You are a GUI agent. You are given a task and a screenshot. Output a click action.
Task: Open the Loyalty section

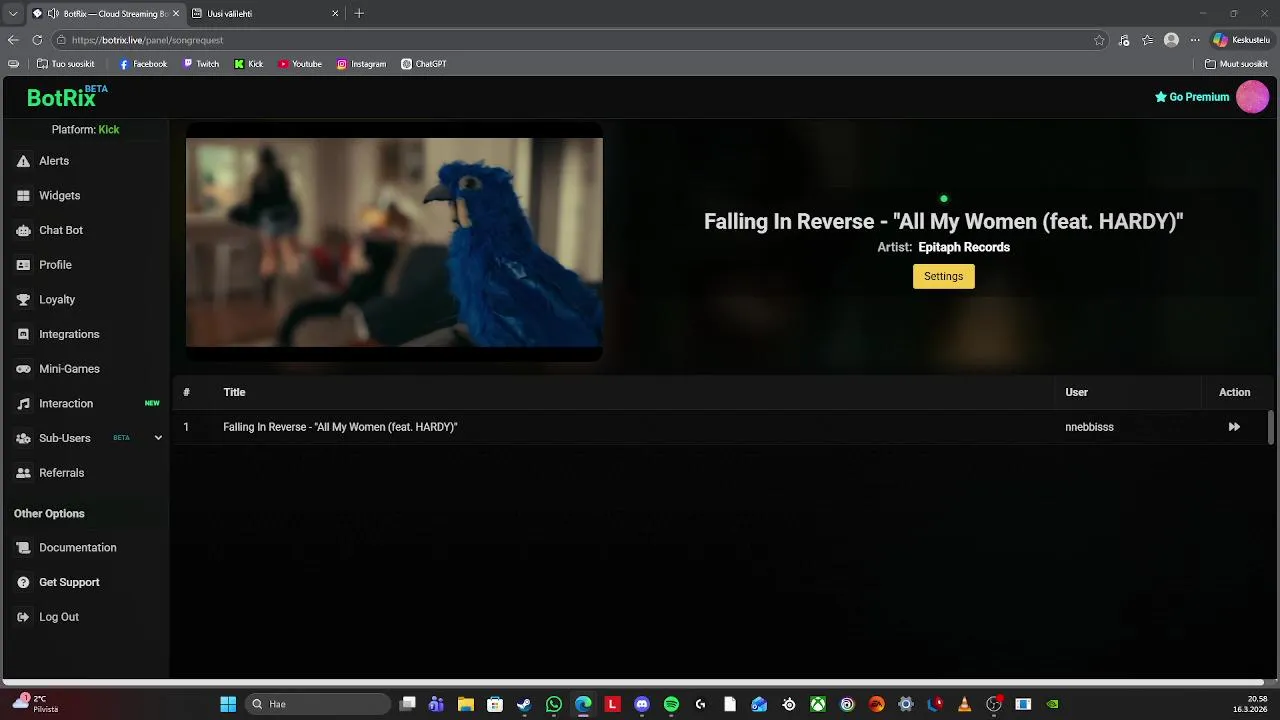(57, 300)
